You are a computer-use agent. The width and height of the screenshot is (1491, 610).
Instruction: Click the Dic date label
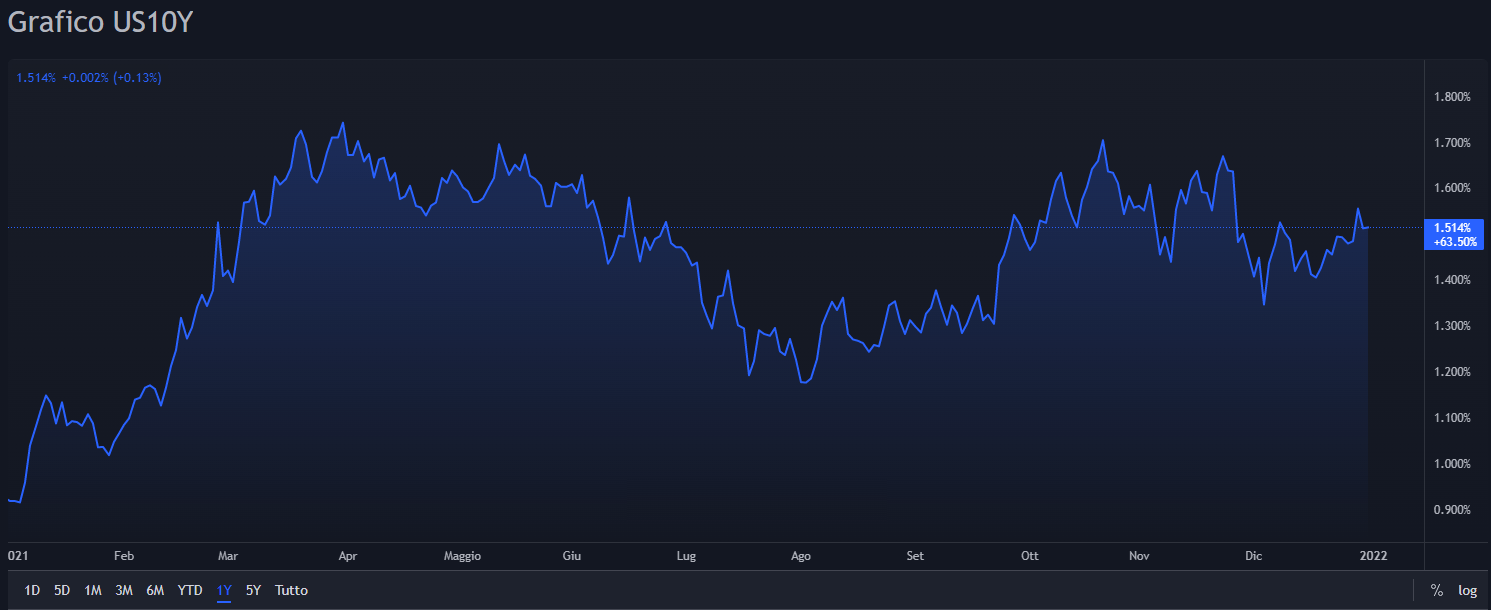pyautogui.click(x=1254, y=556)
